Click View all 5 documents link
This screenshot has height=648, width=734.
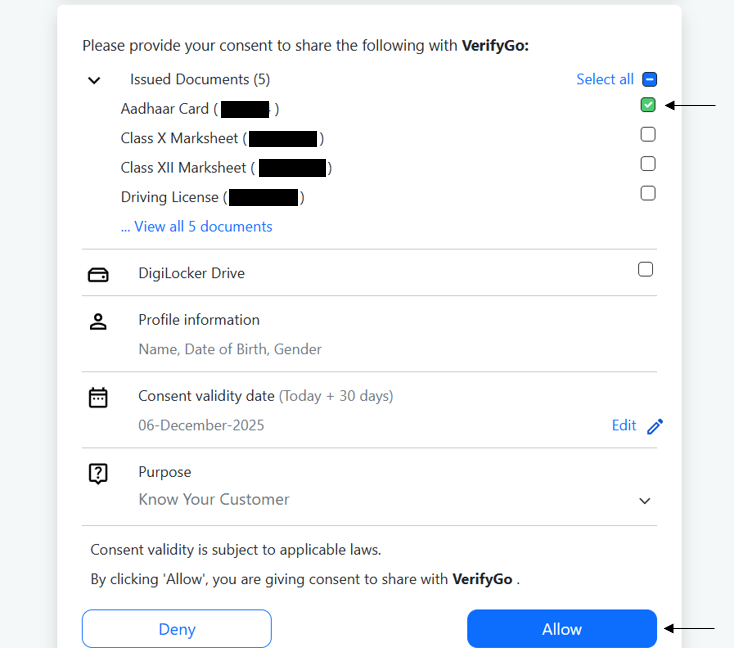pos(197,227)
